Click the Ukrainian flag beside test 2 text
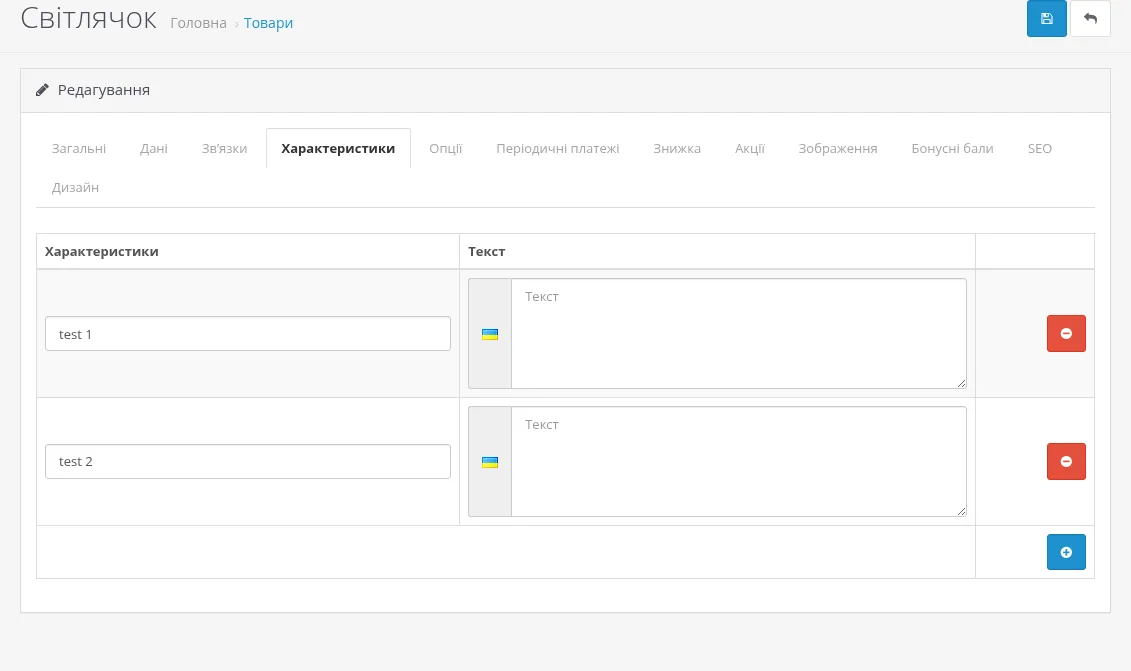 click(x=490, y=462)
